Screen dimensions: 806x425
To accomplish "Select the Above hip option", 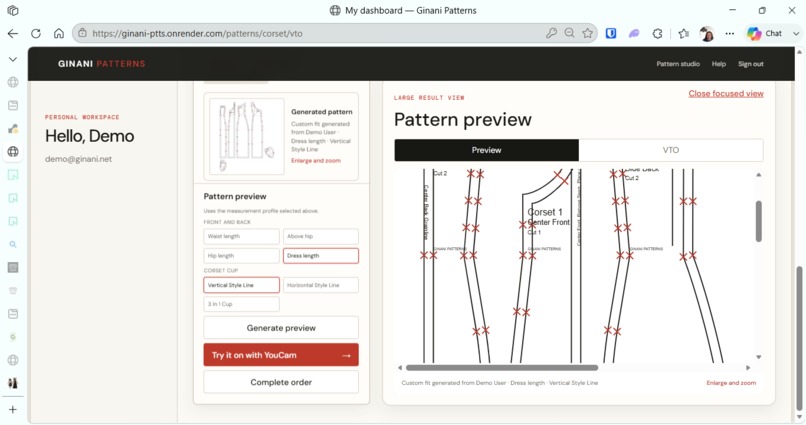I will click(x=321, y=236).
